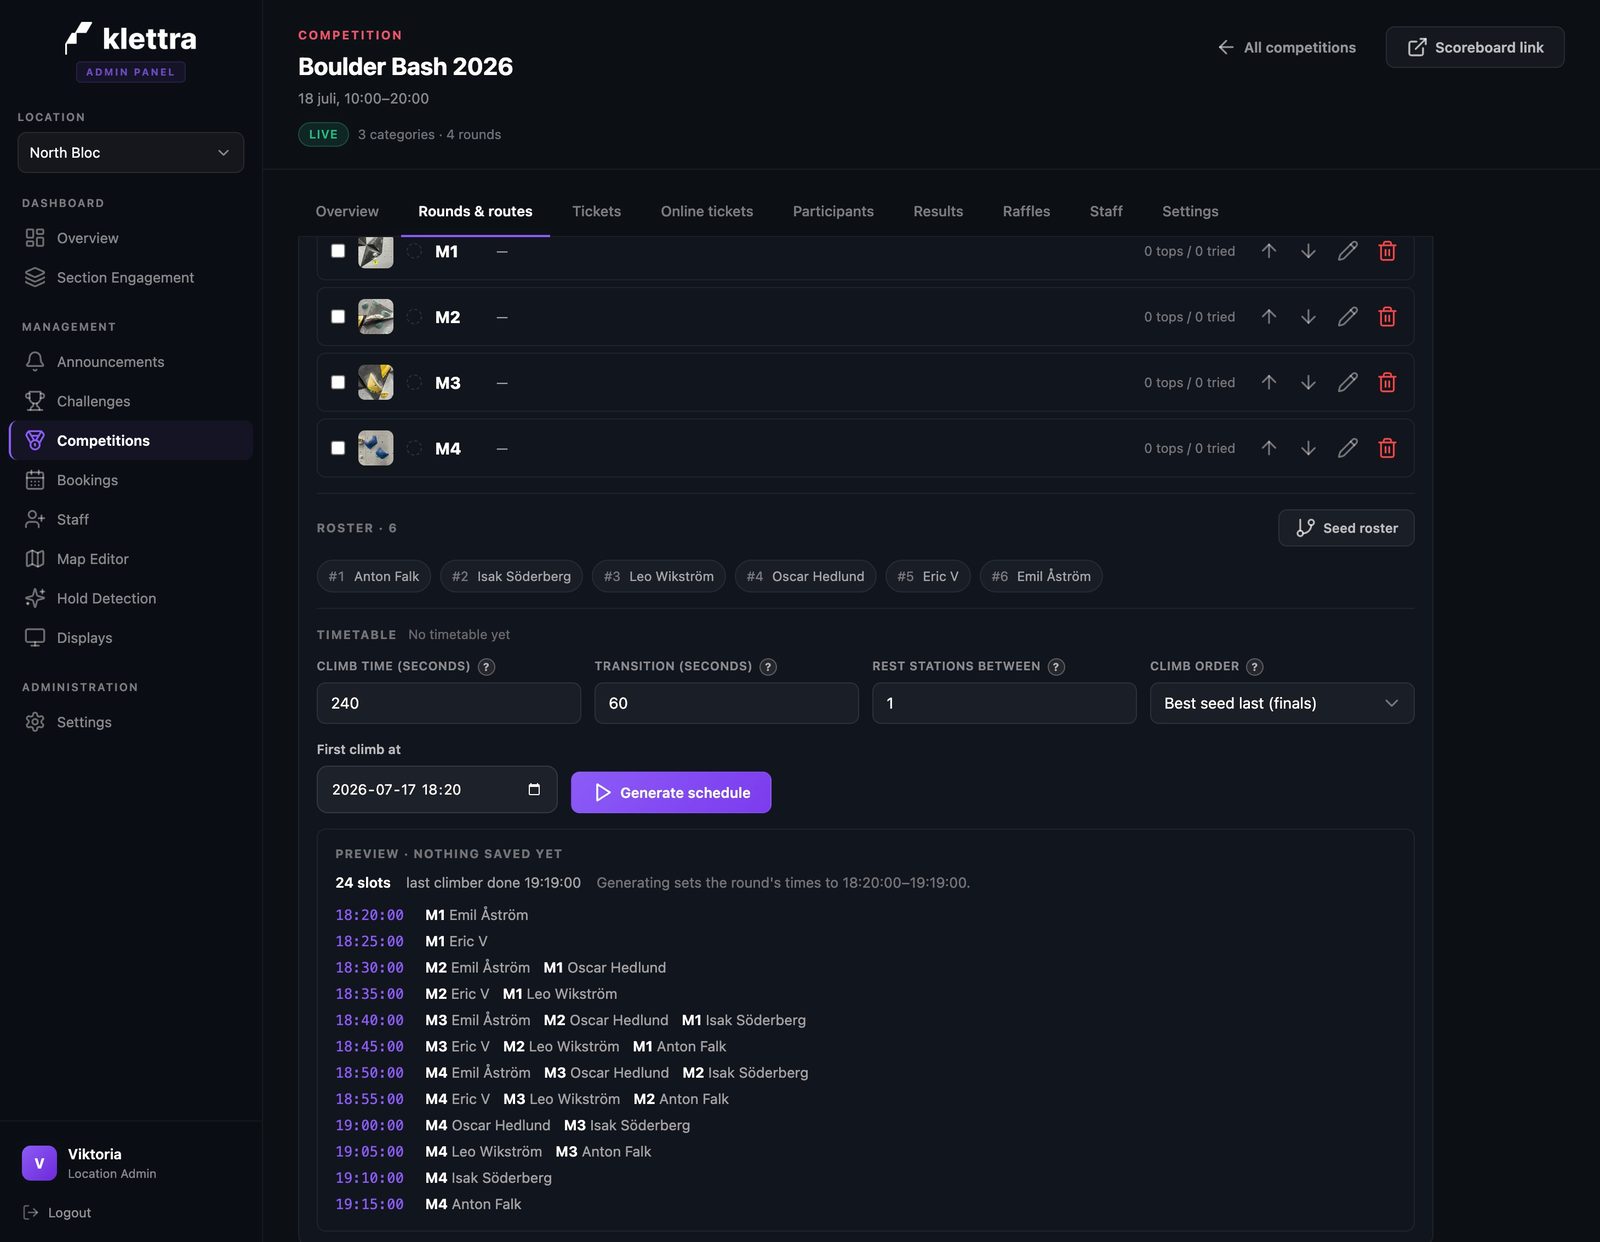Click roster chip Emil Åström
The height and width of the screenshot is (1242, 1600).
pyautogui.click(x=1041, y=576)
